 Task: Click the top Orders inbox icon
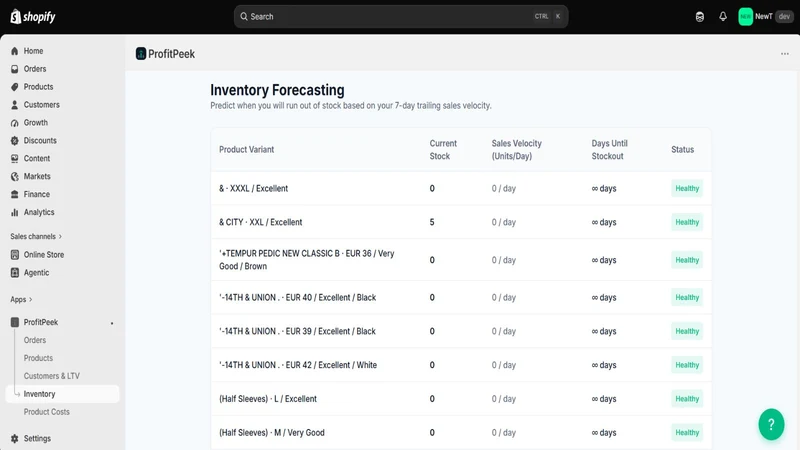point(15,69)
